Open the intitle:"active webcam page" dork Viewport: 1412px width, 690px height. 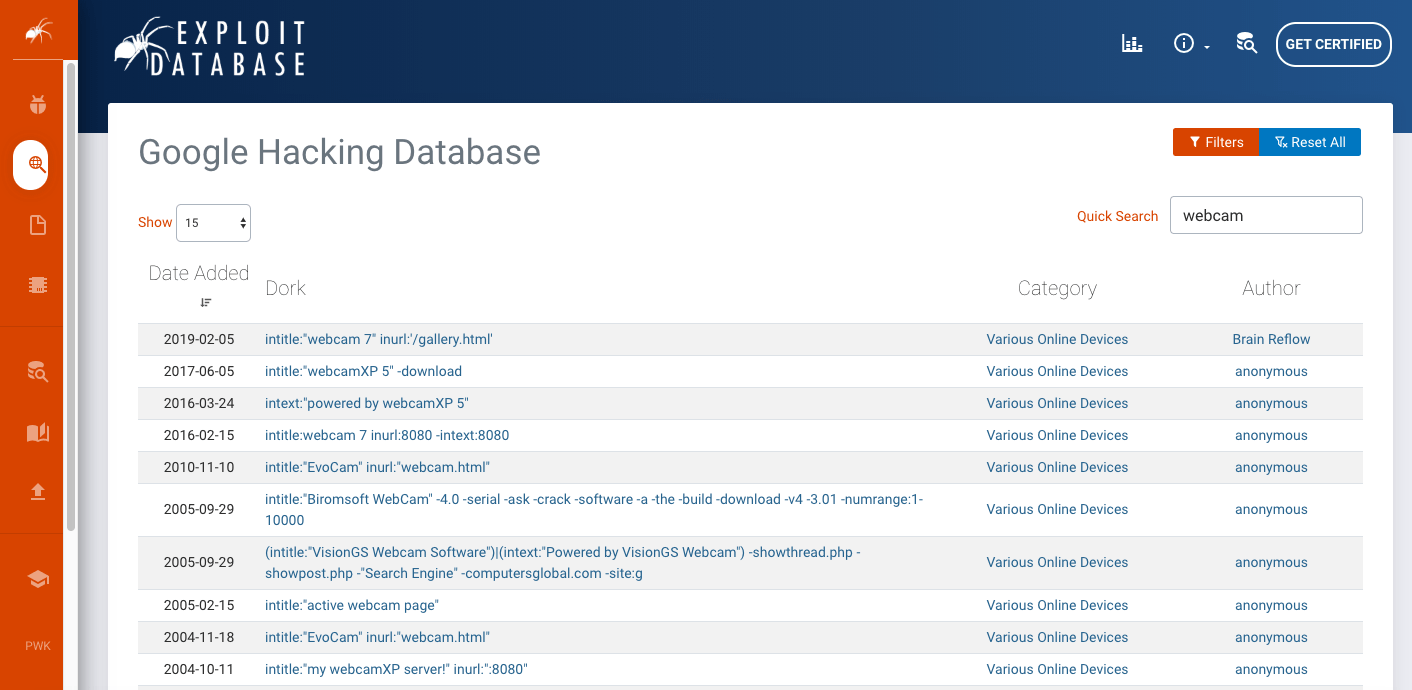coord(352,605)
